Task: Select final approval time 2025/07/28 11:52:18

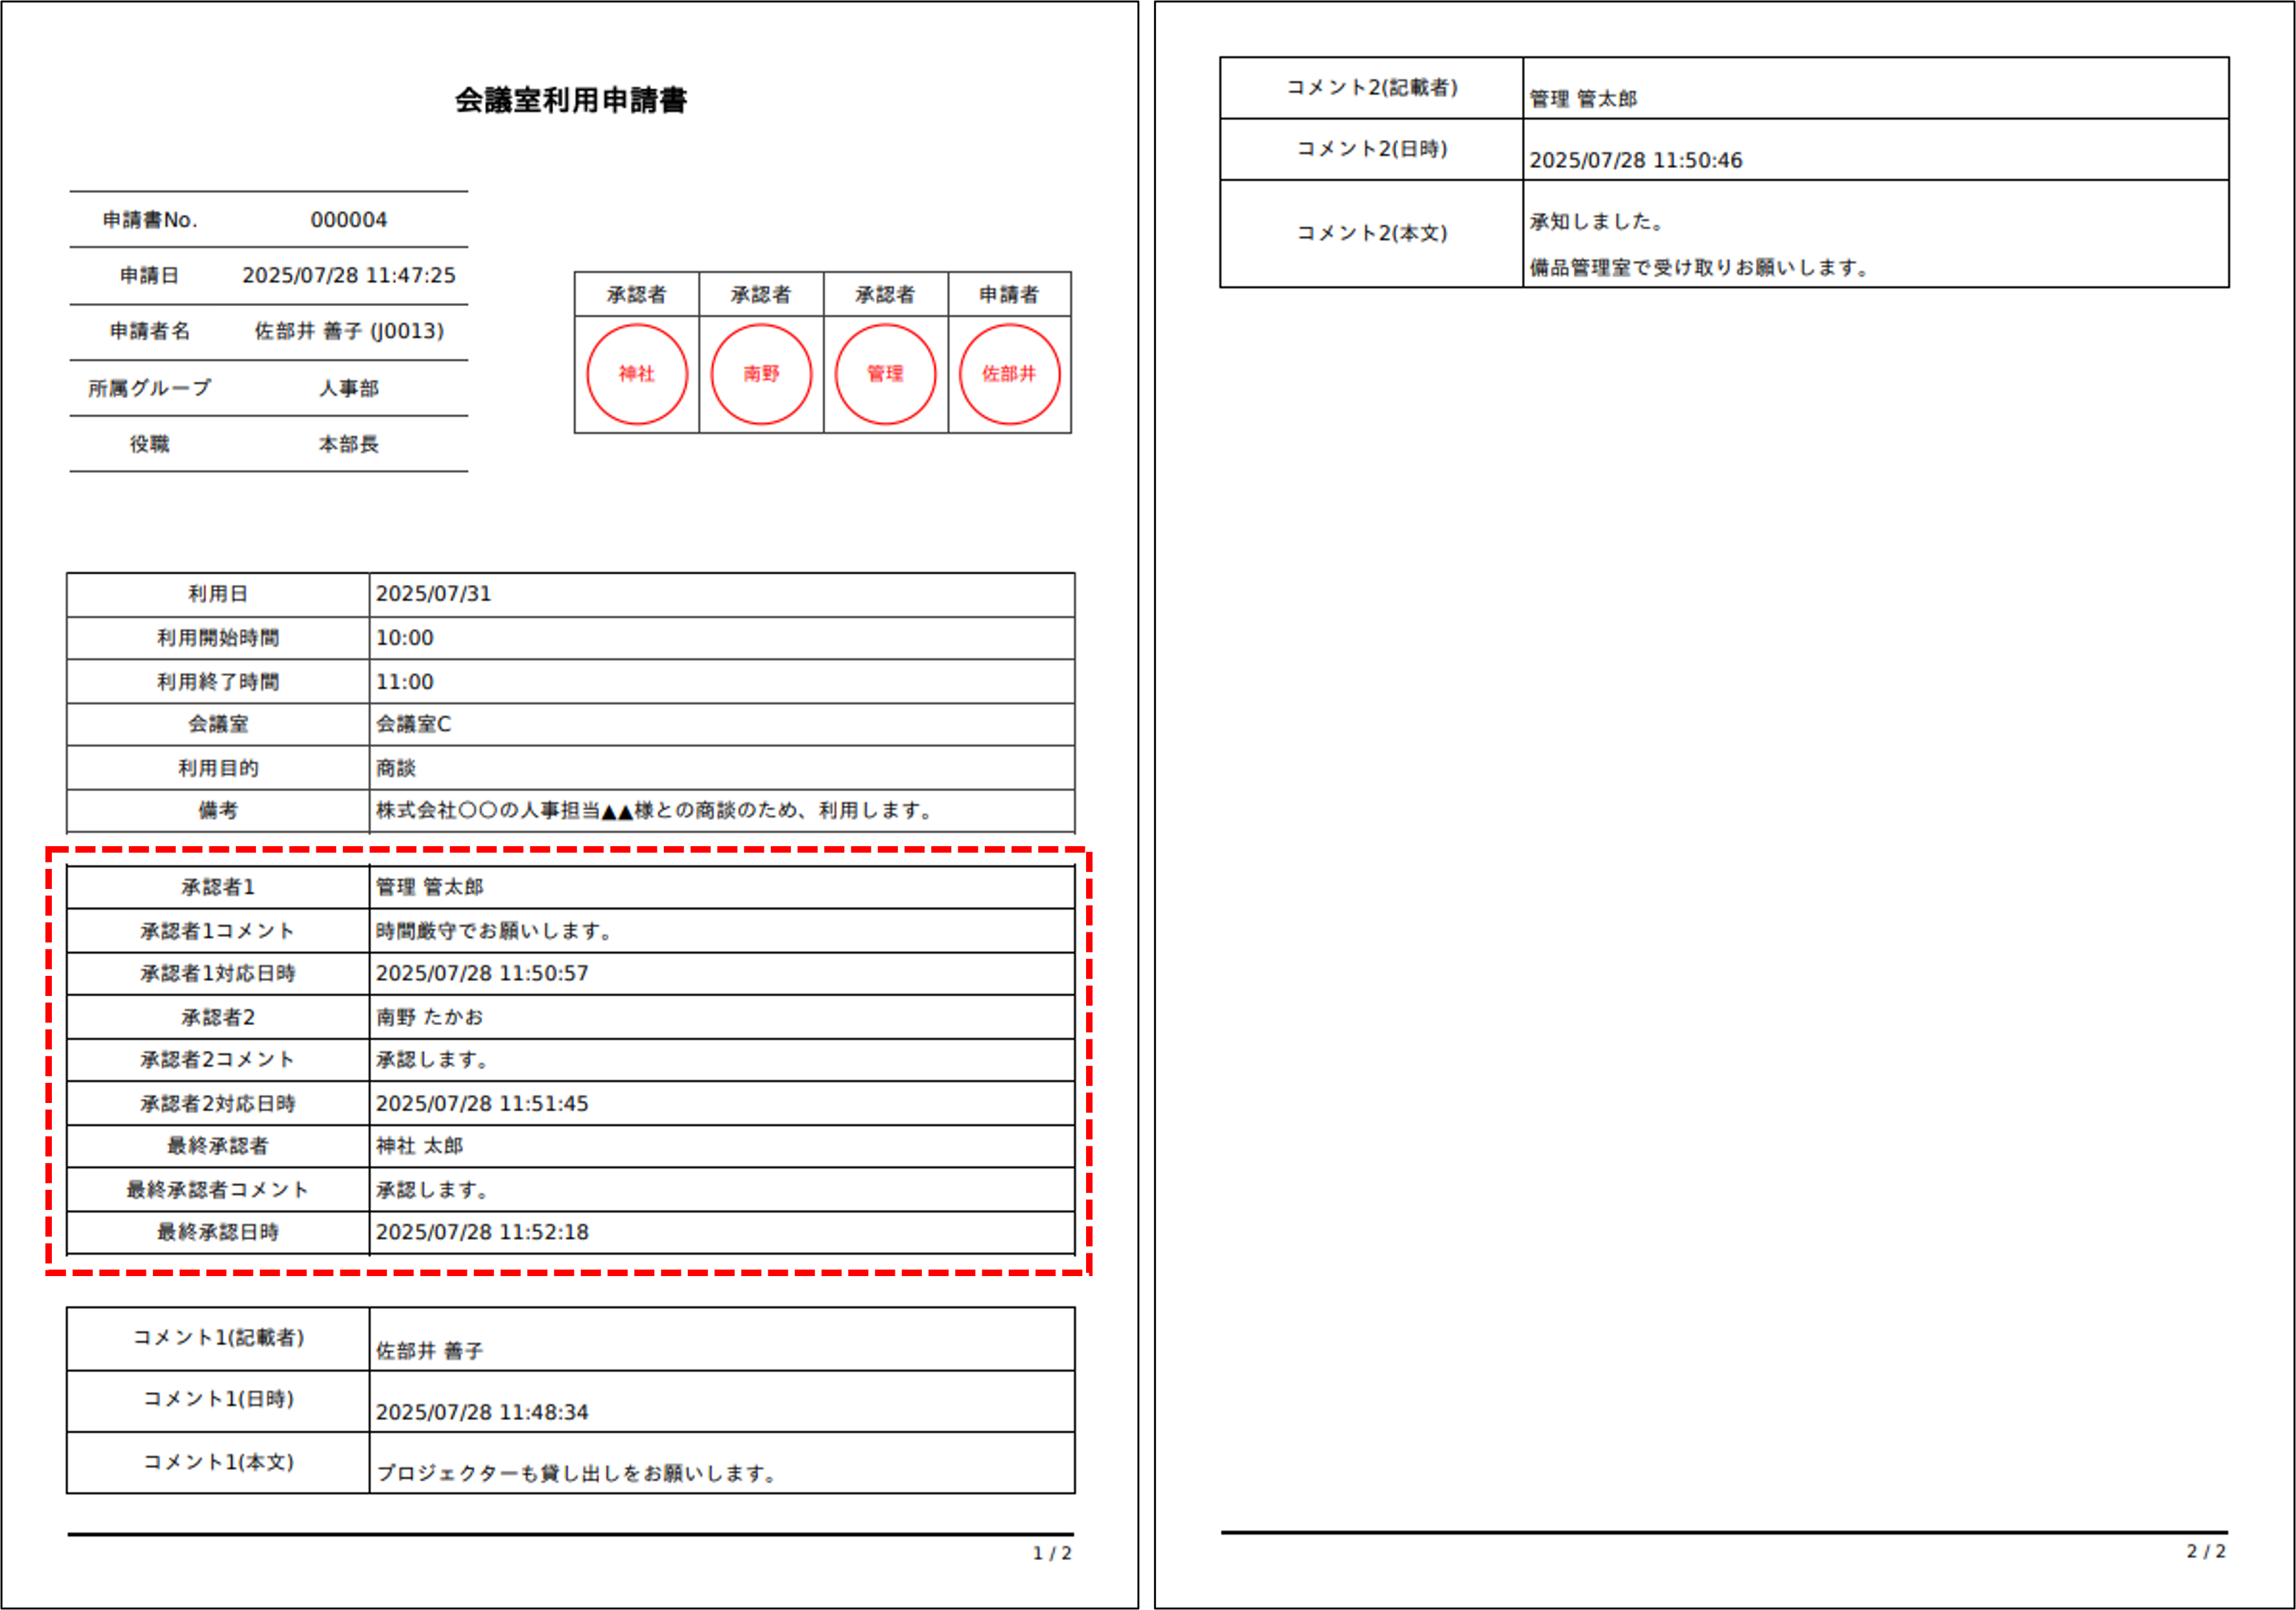Action: coord(482,1232)
